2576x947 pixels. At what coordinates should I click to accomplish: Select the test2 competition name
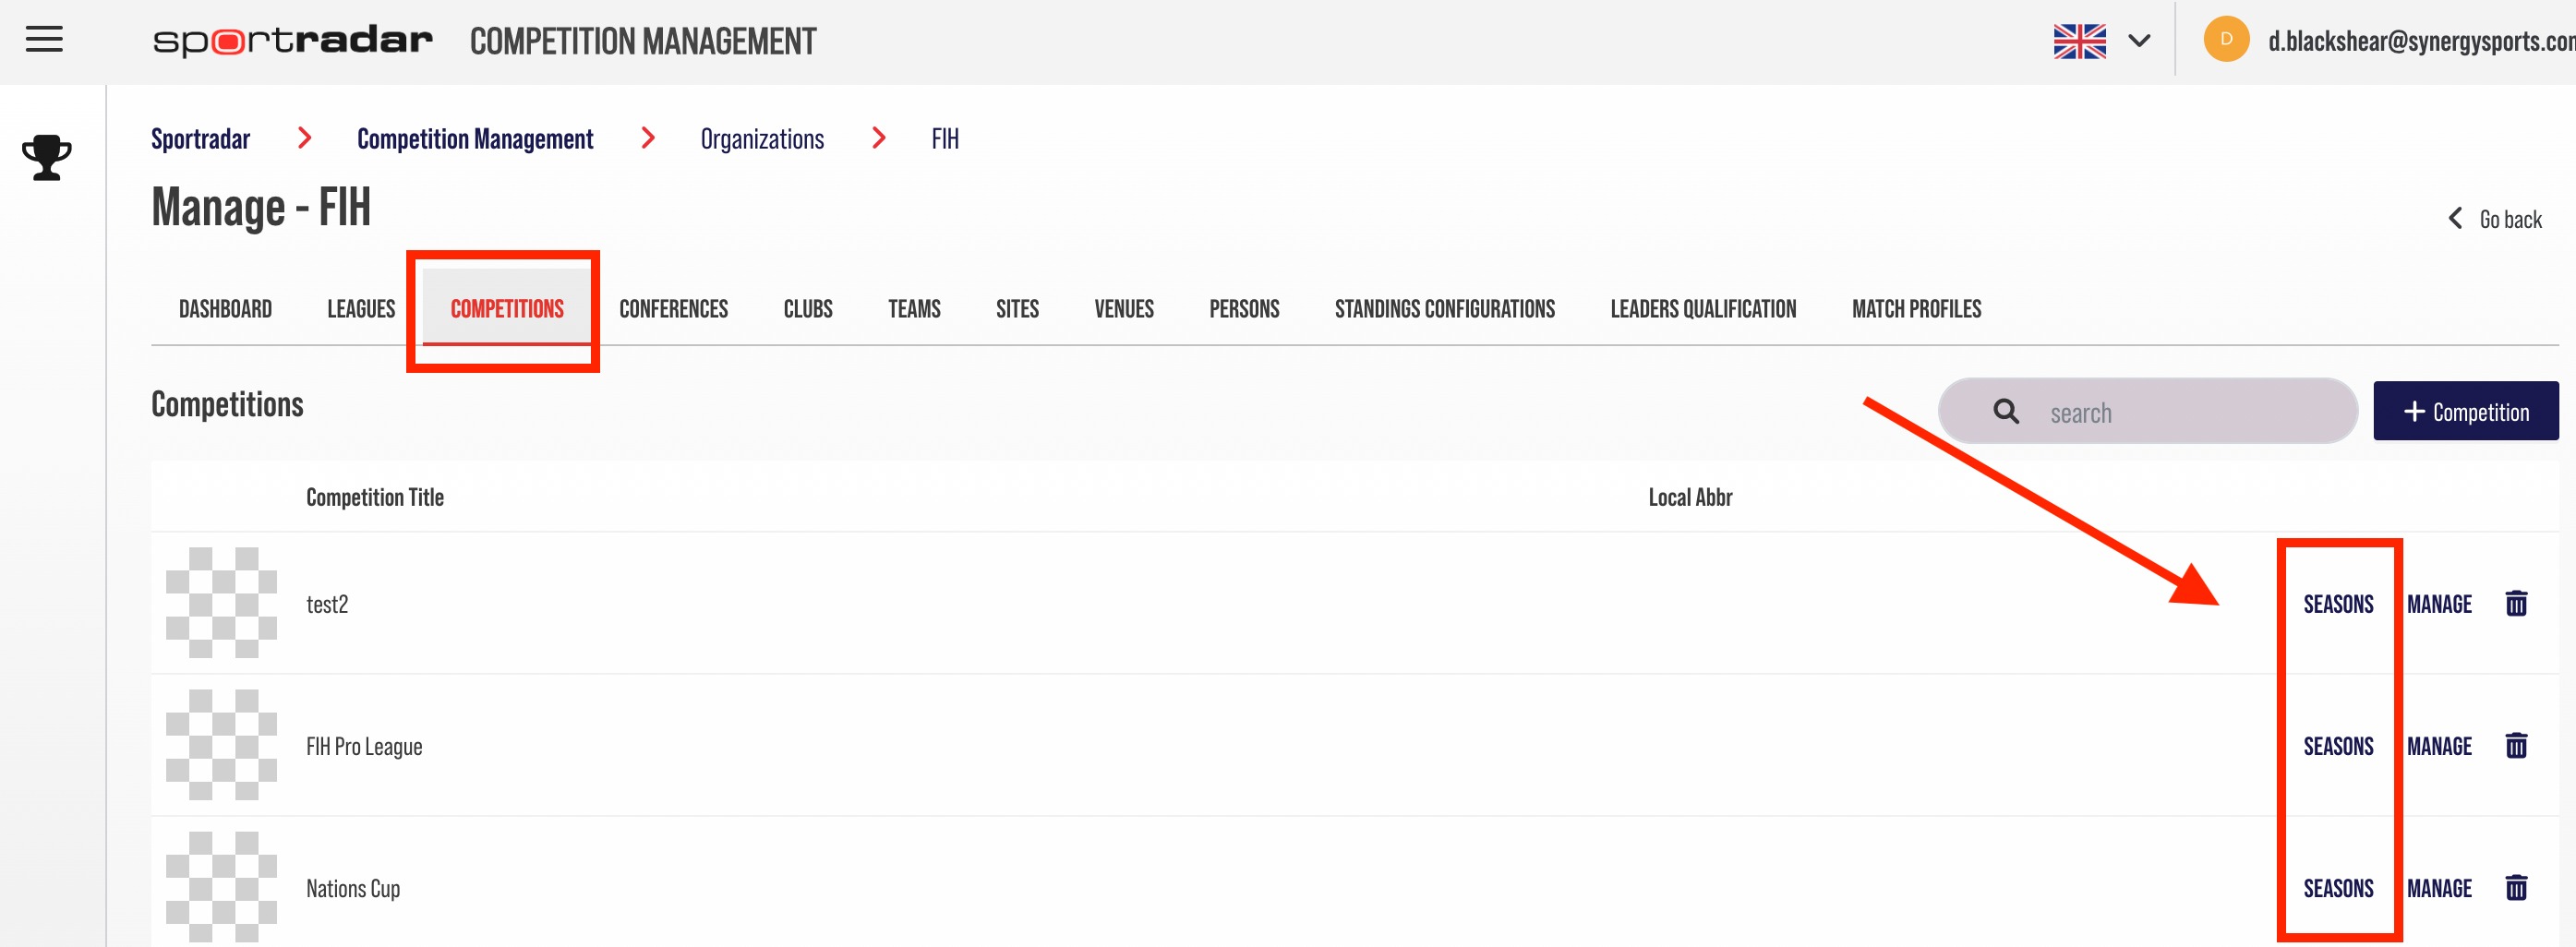[327, 604]
